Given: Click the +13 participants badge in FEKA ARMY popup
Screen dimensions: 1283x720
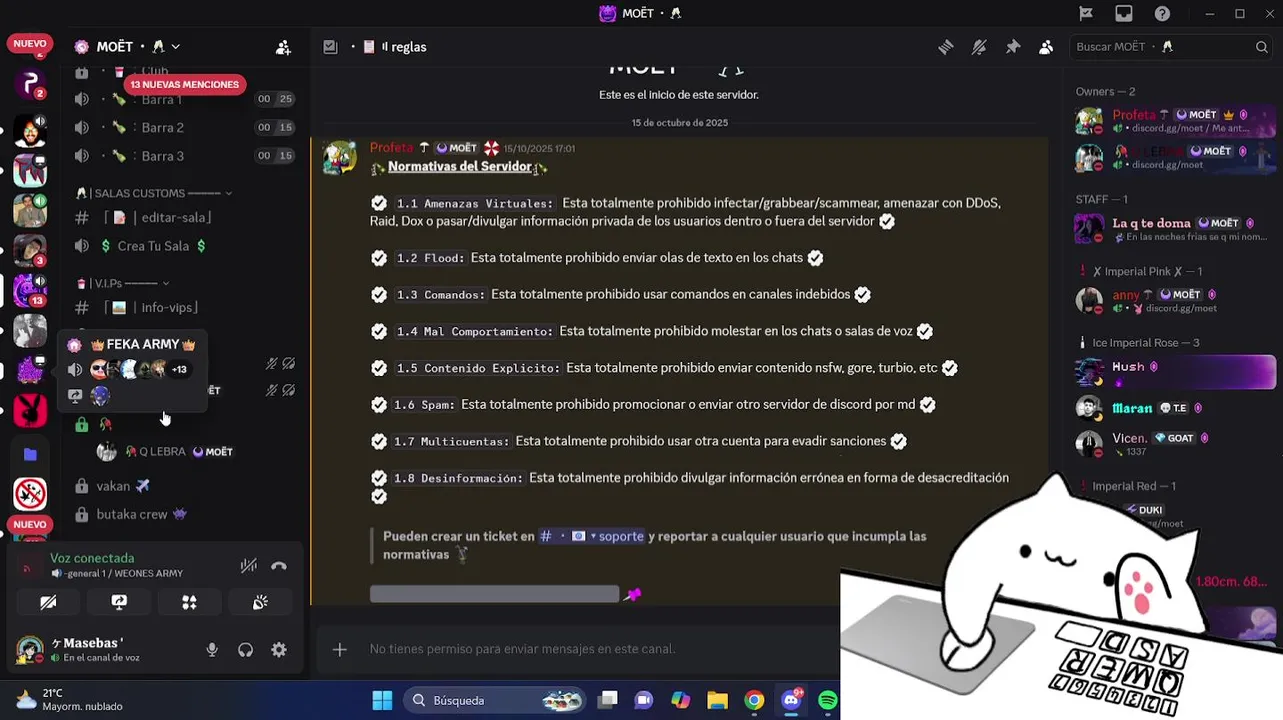Looking at the screenshot, I should [x=179, y=370].
